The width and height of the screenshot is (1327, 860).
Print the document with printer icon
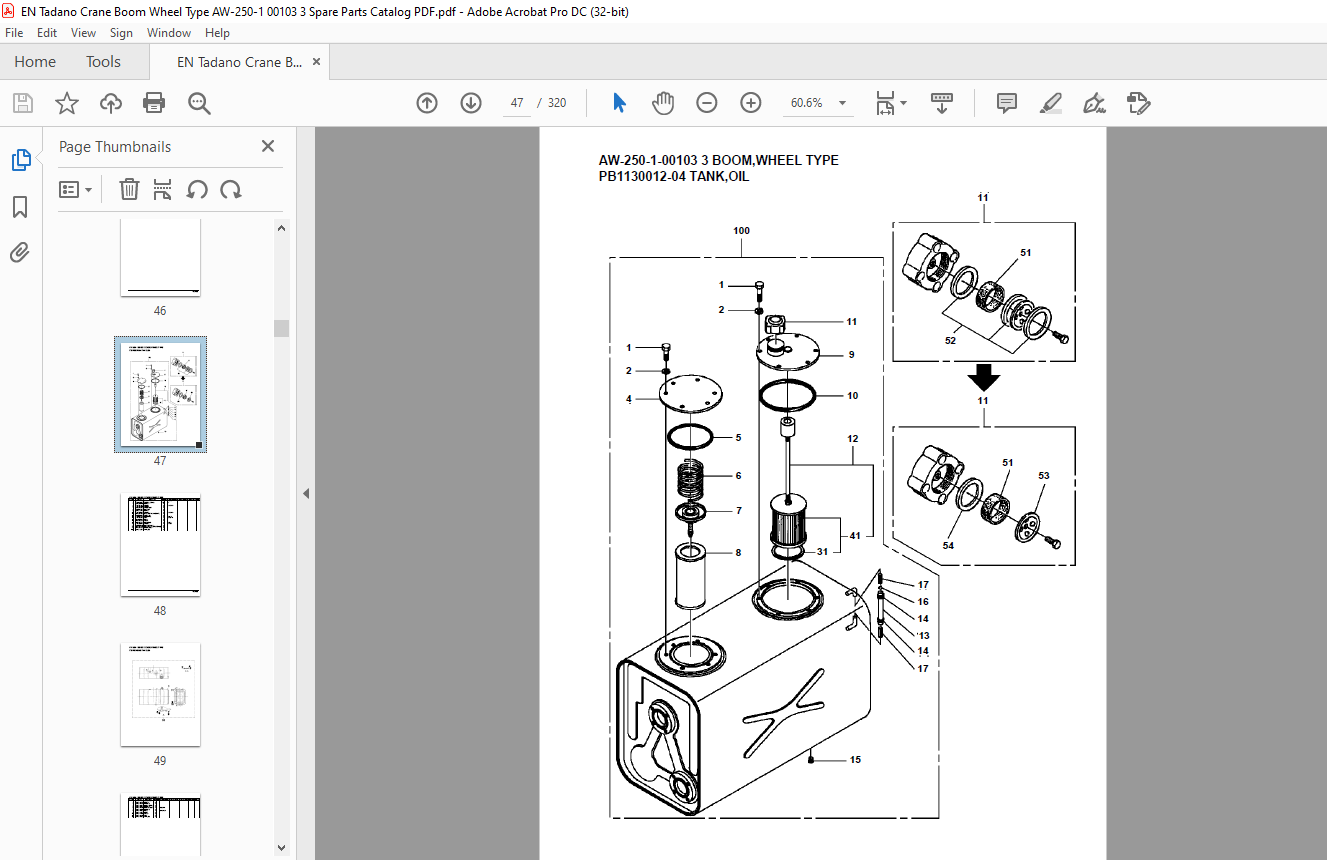coord(154,103)
